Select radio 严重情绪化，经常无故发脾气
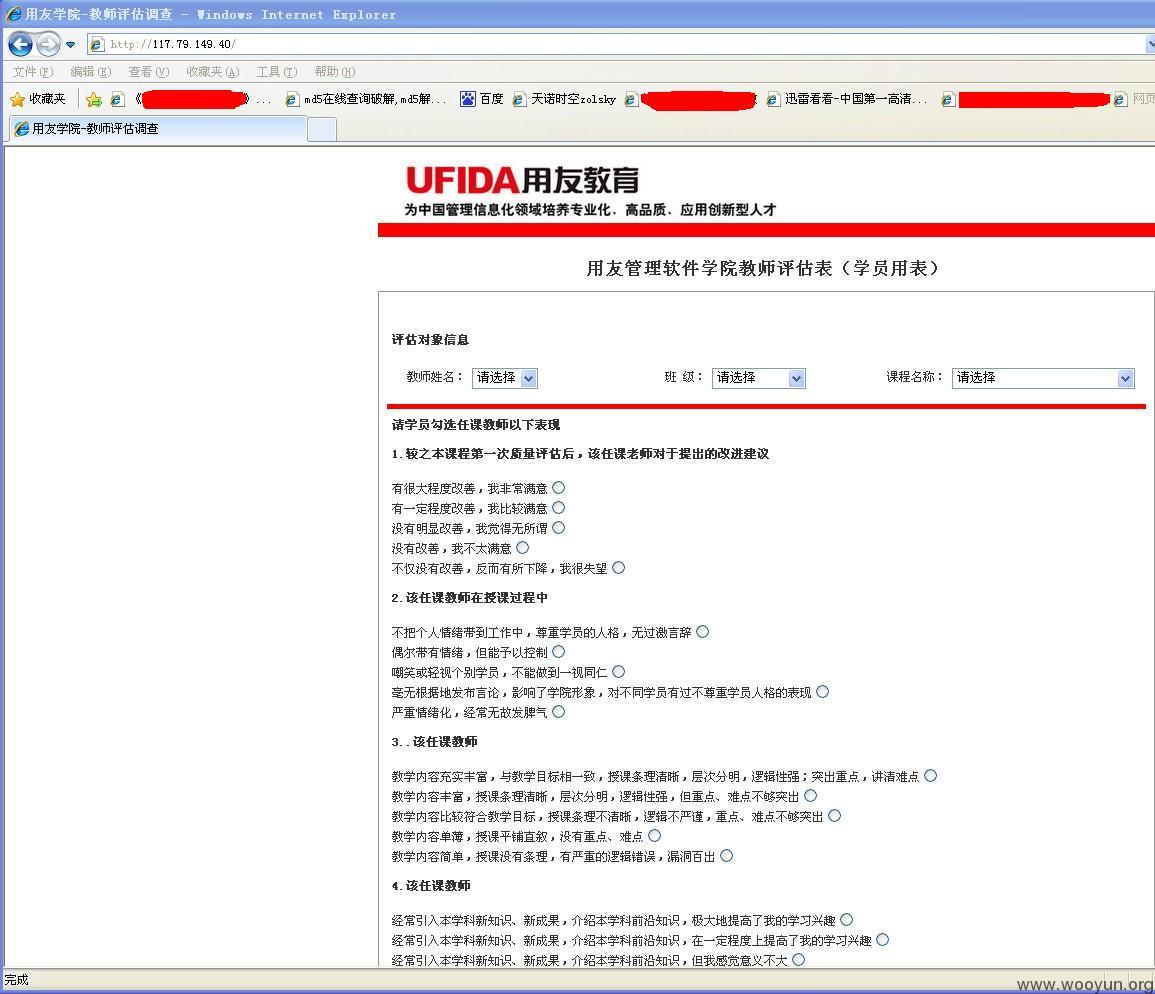The height and width of the screenshot is (994, 1155). 558,711
